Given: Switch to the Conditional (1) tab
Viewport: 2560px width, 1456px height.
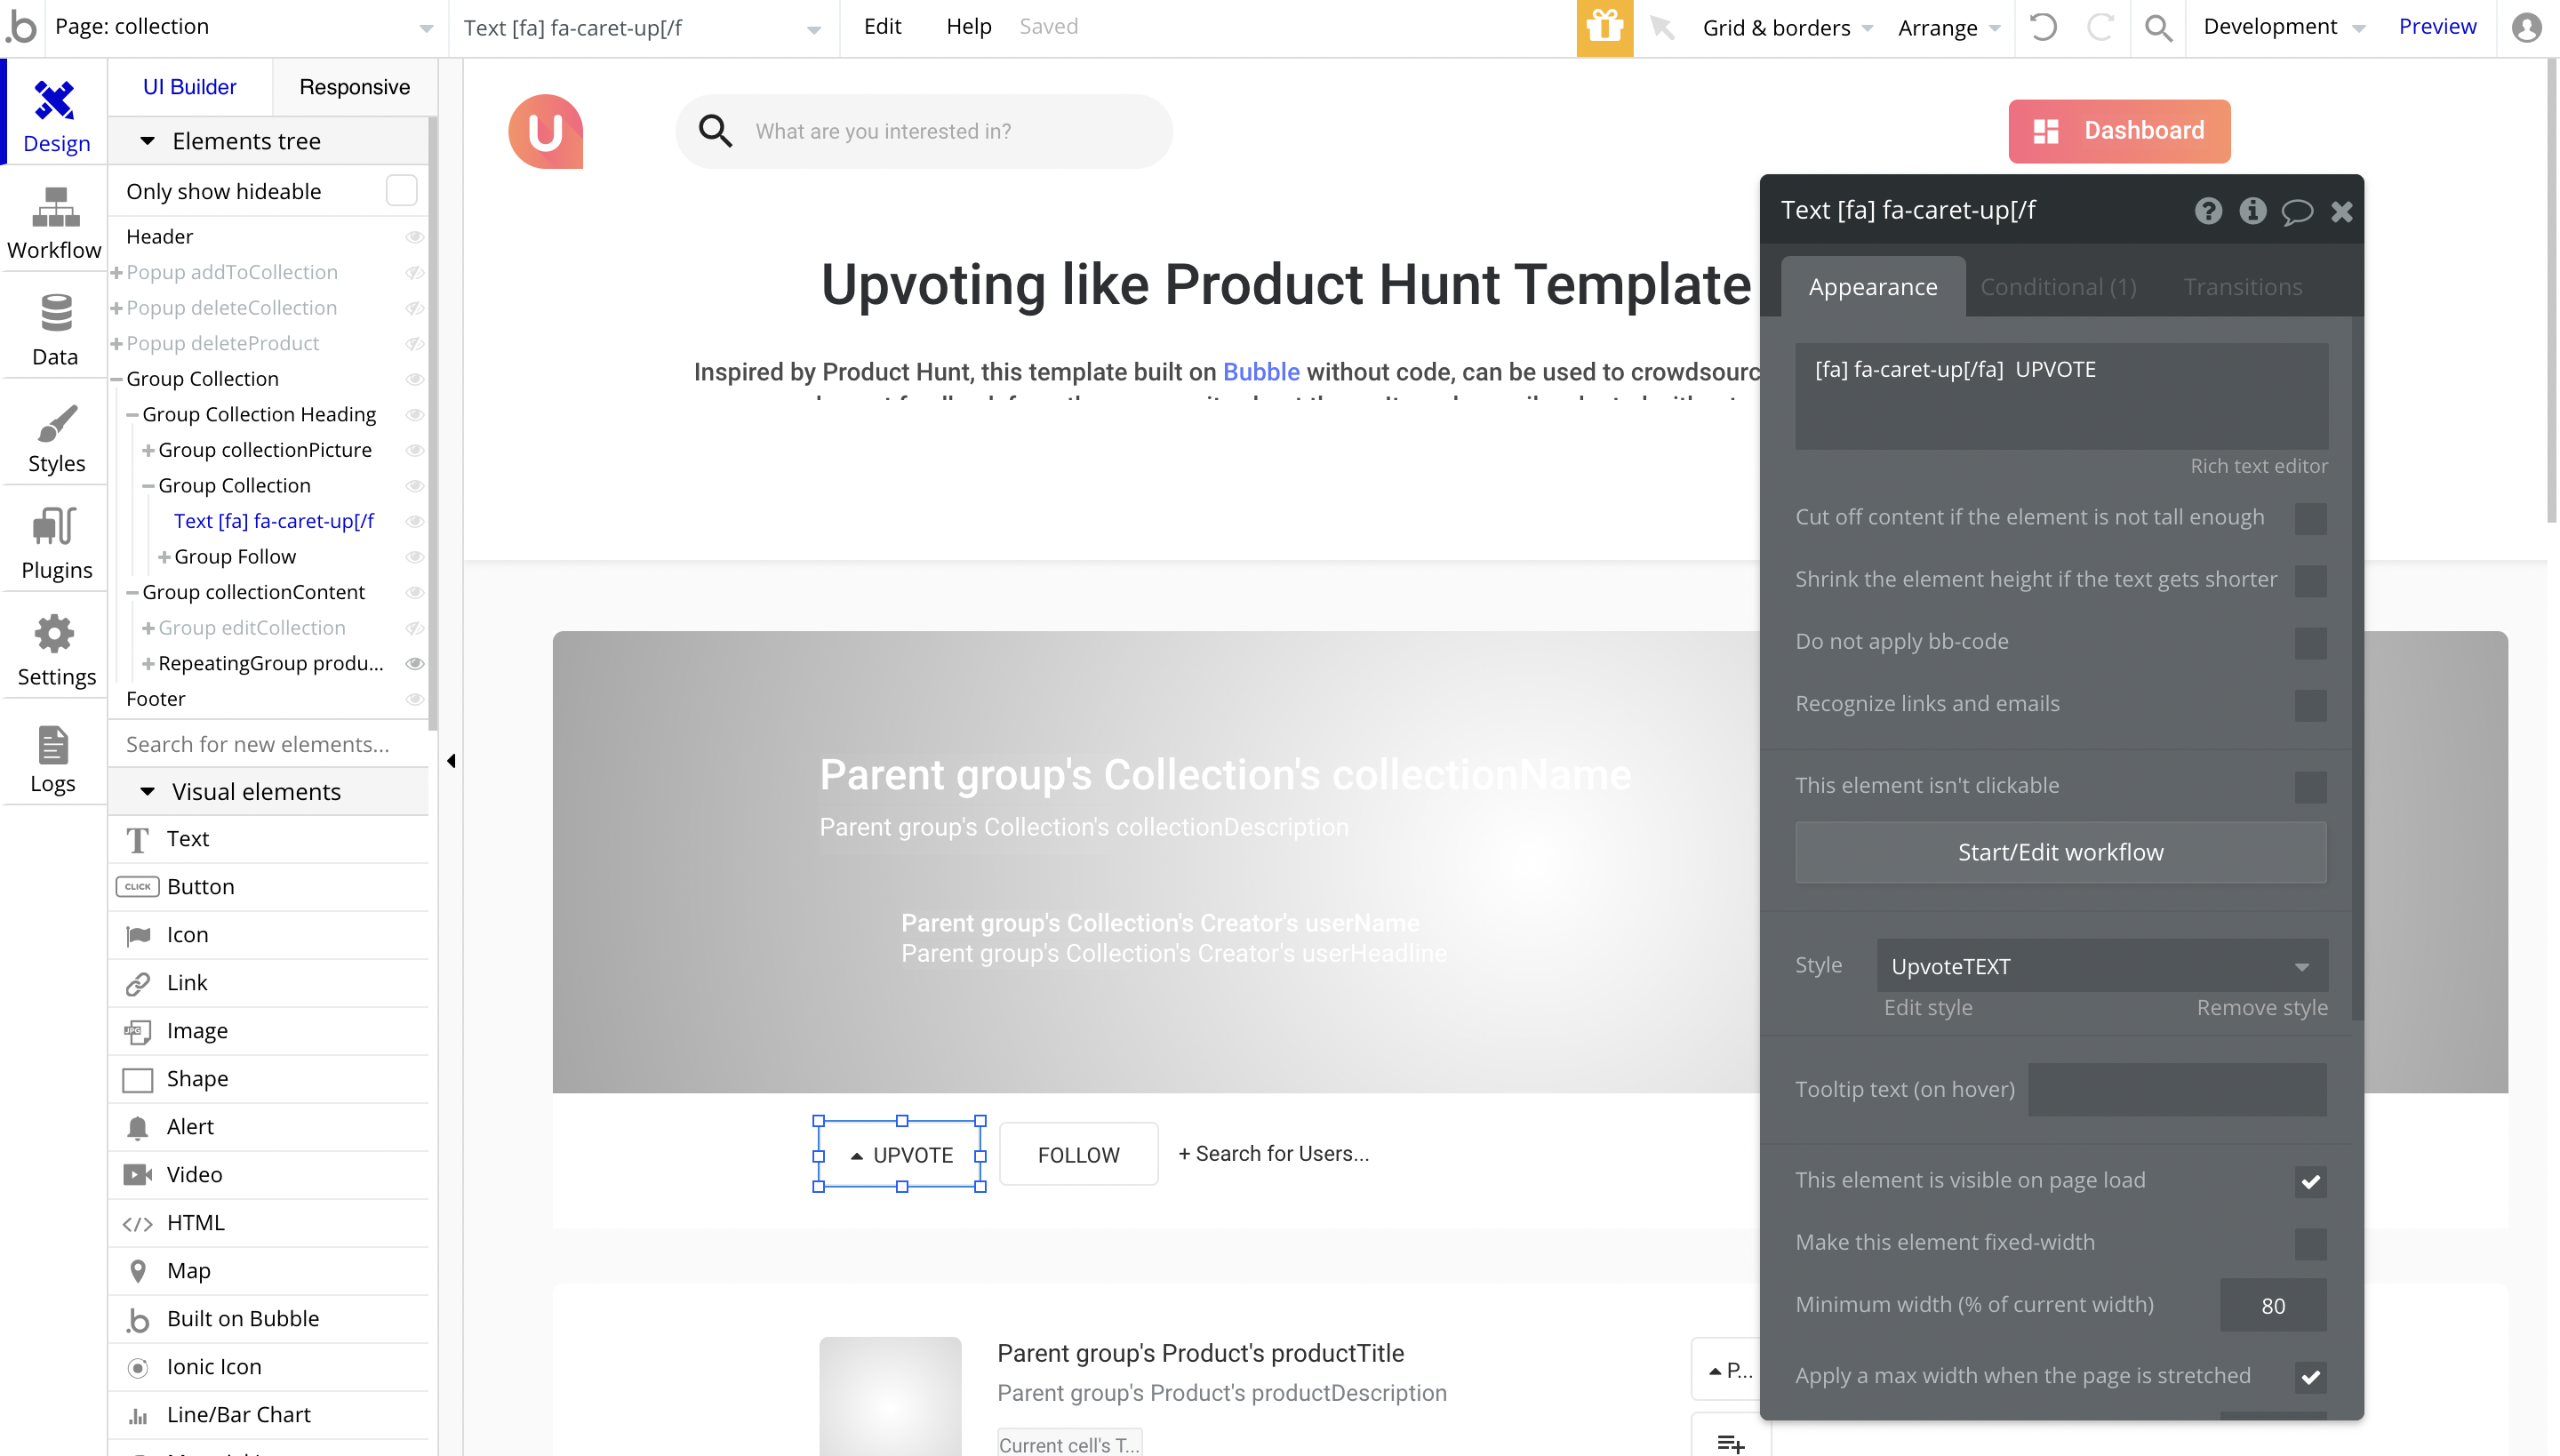Looking at the screenshot, I should (2058, 287).
